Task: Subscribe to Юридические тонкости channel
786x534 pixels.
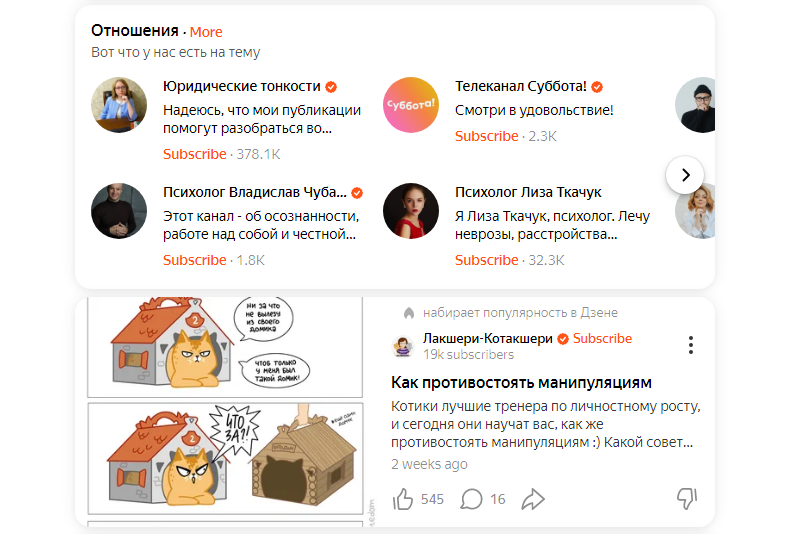Action: pyautogui.click(x=194, y=154)
